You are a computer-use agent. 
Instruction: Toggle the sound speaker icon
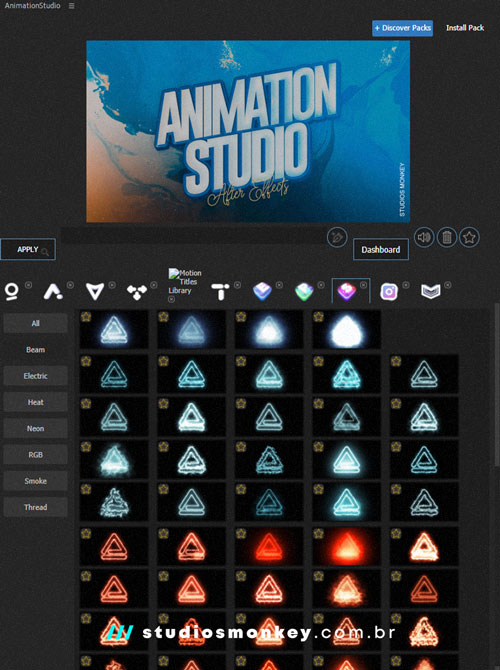pos(424,237)
